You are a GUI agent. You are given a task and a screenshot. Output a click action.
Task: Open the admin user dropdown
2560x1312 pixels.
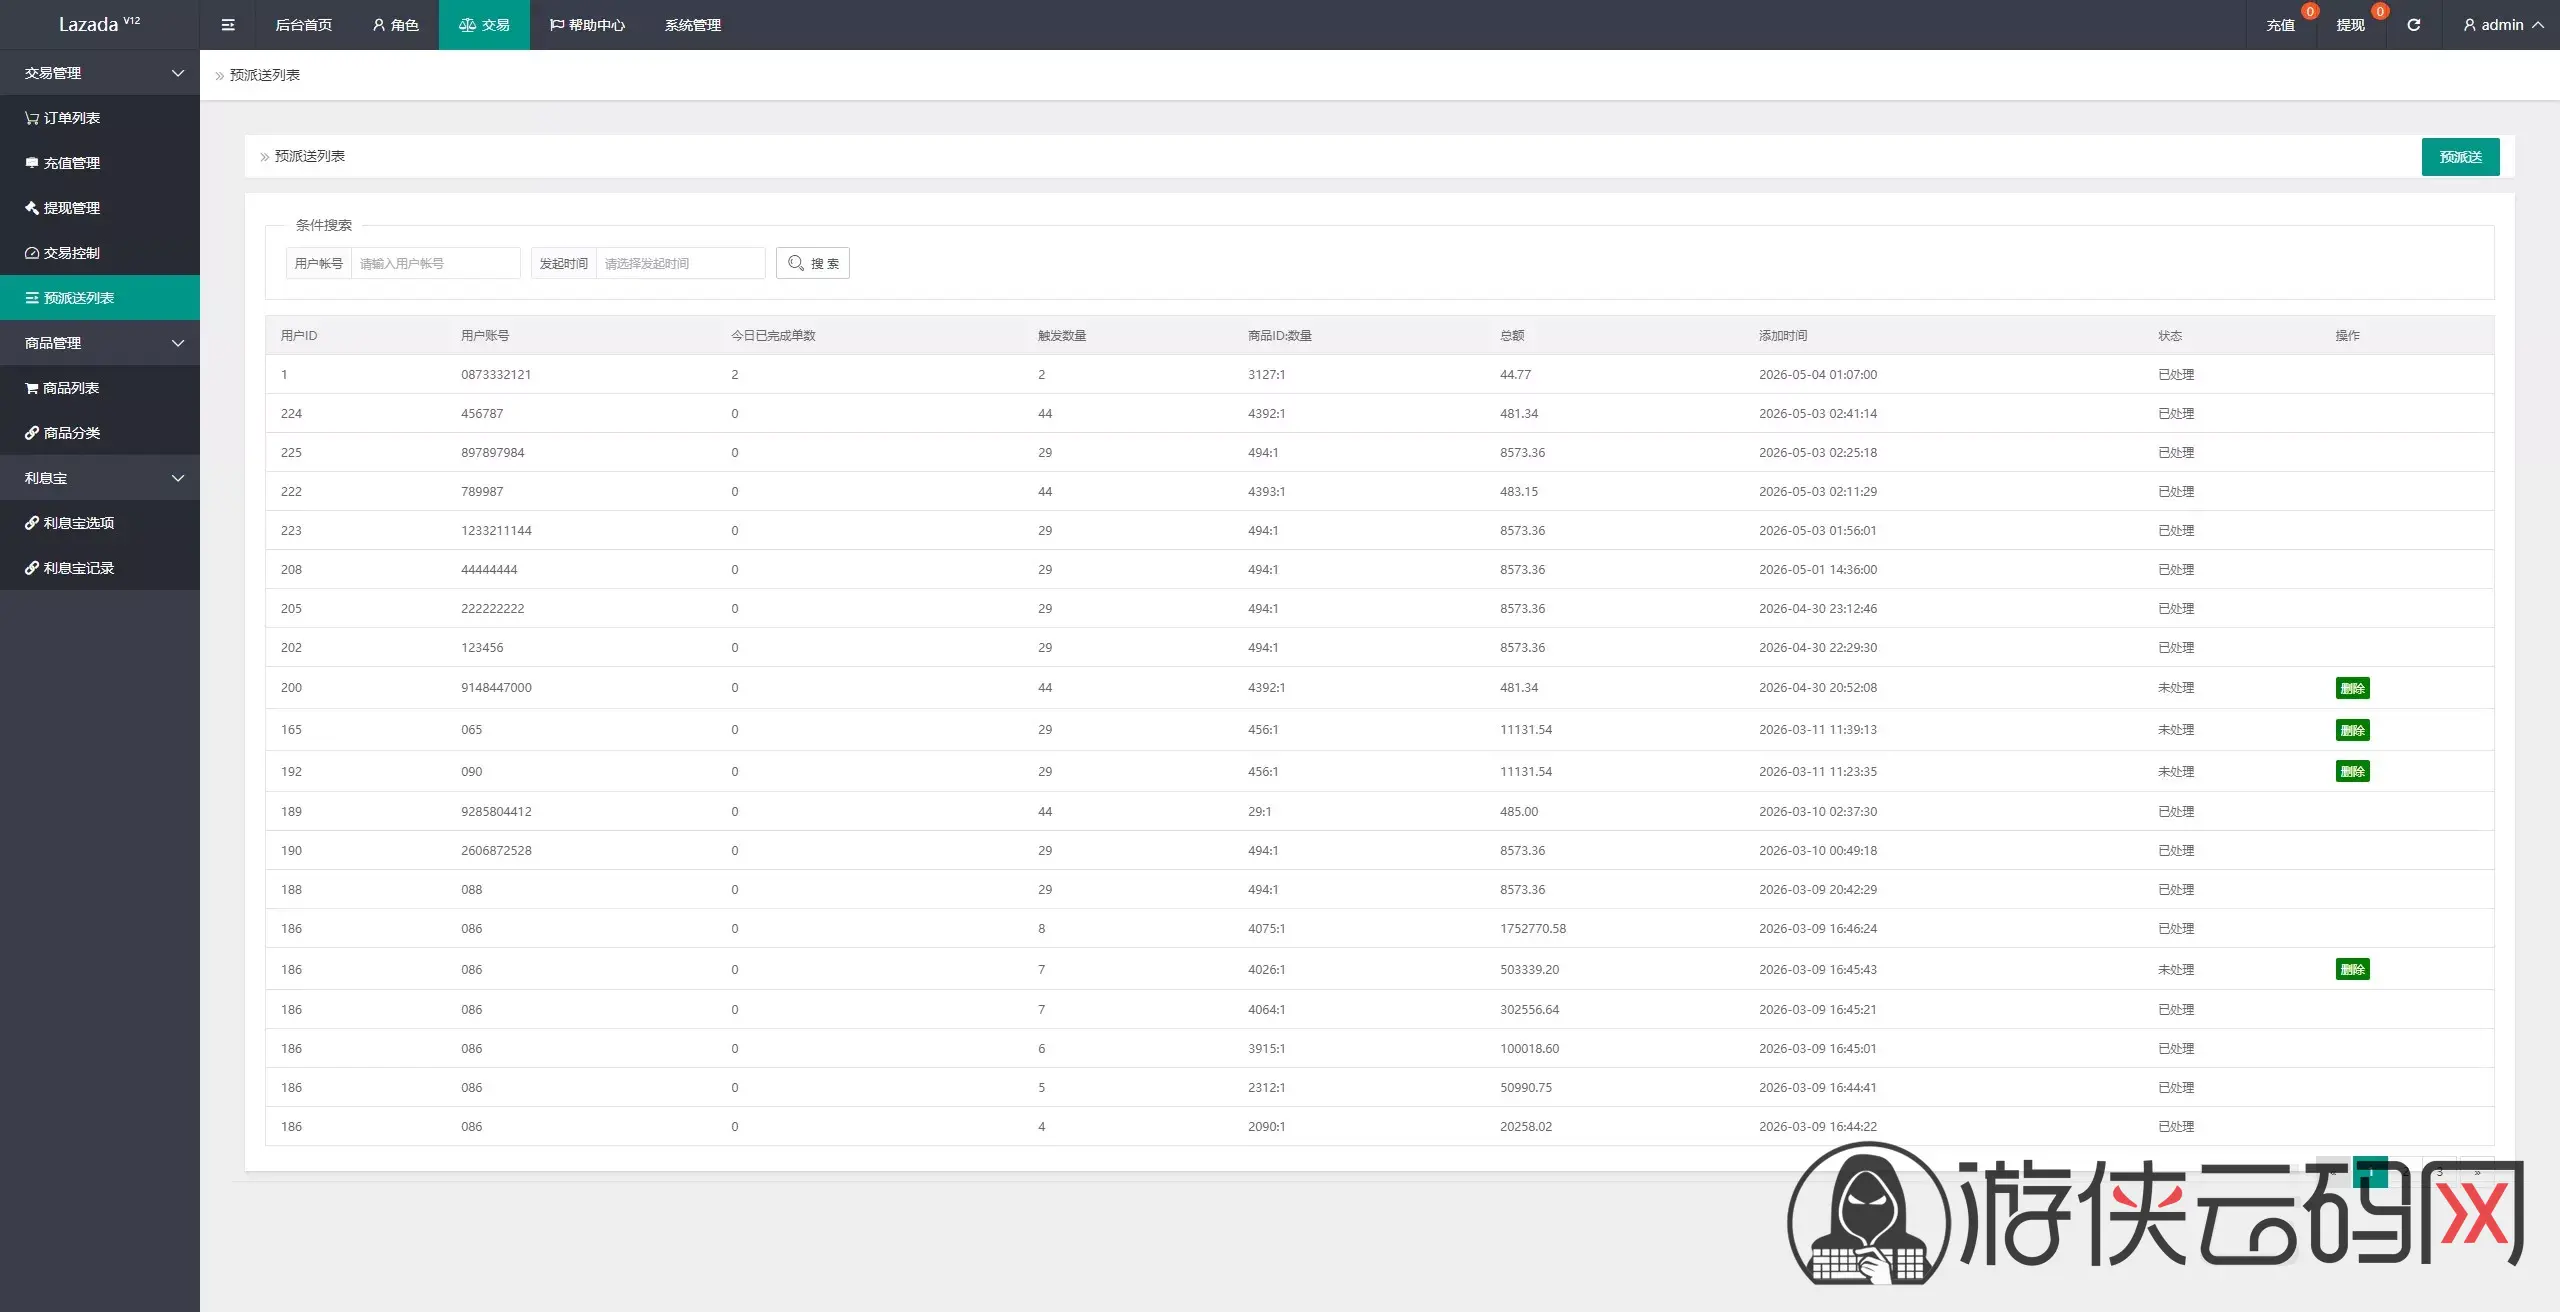(2503, 25)
